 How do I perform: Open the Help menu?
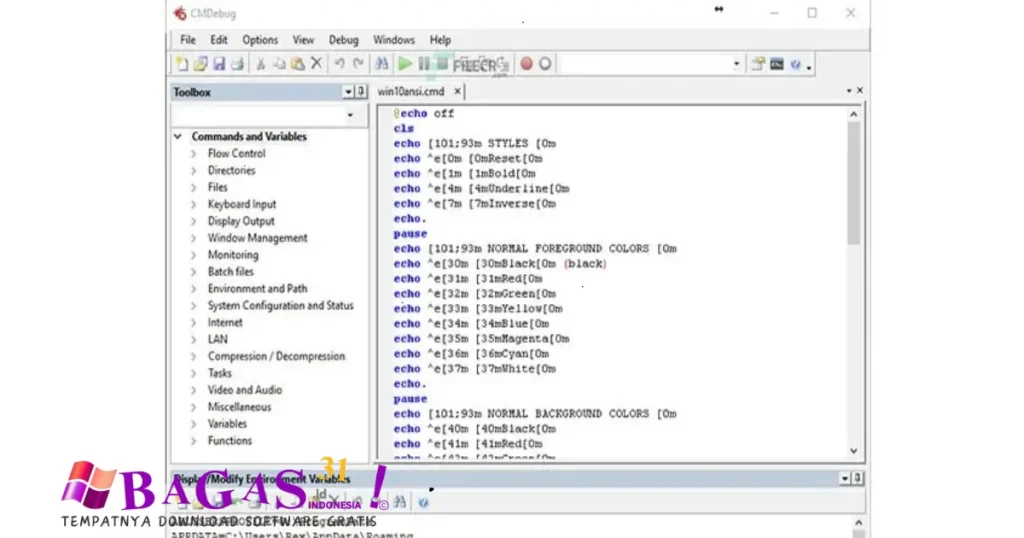tap(440, 40)
